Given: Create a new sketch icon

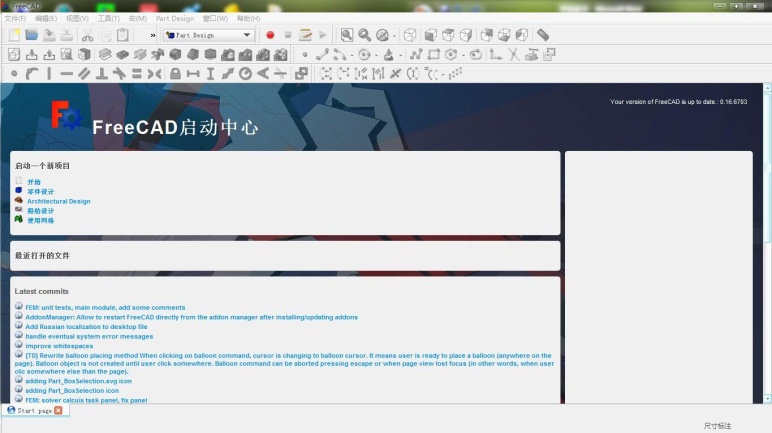Looking at the screenshot, I should [x=14, y=54].
